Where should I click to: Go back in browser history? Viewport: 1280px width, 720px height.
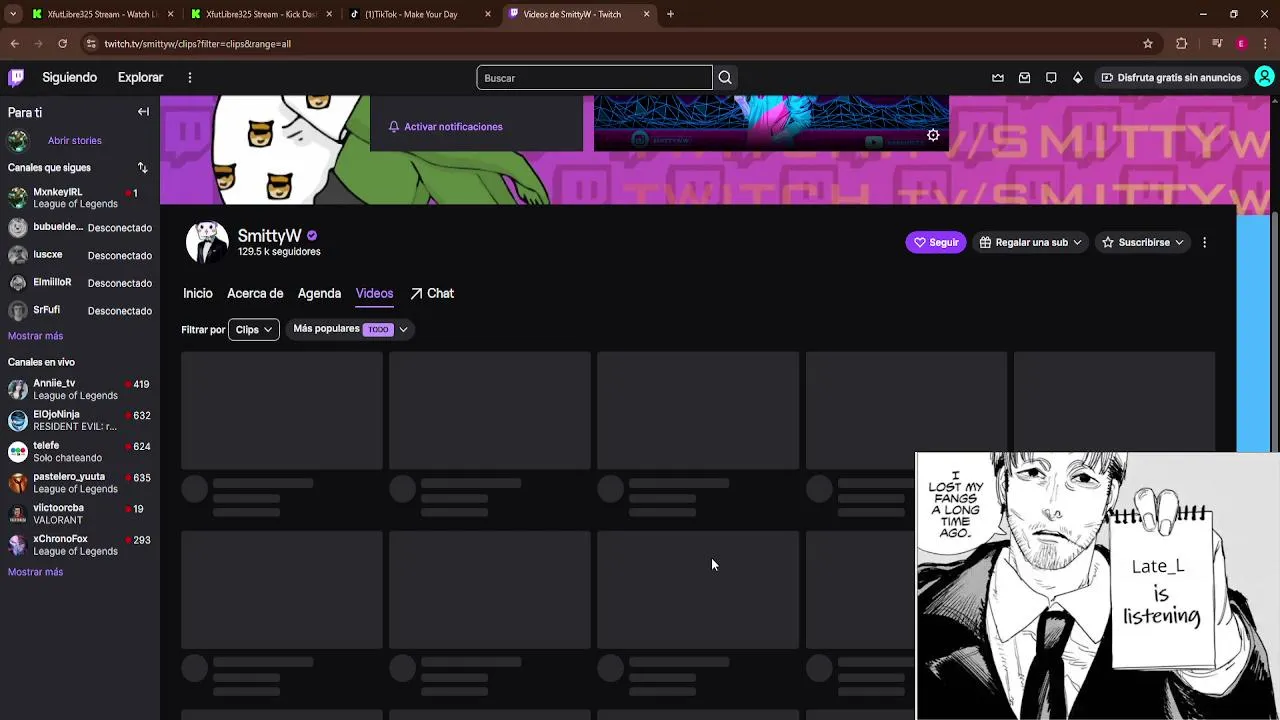pos(14,44)
